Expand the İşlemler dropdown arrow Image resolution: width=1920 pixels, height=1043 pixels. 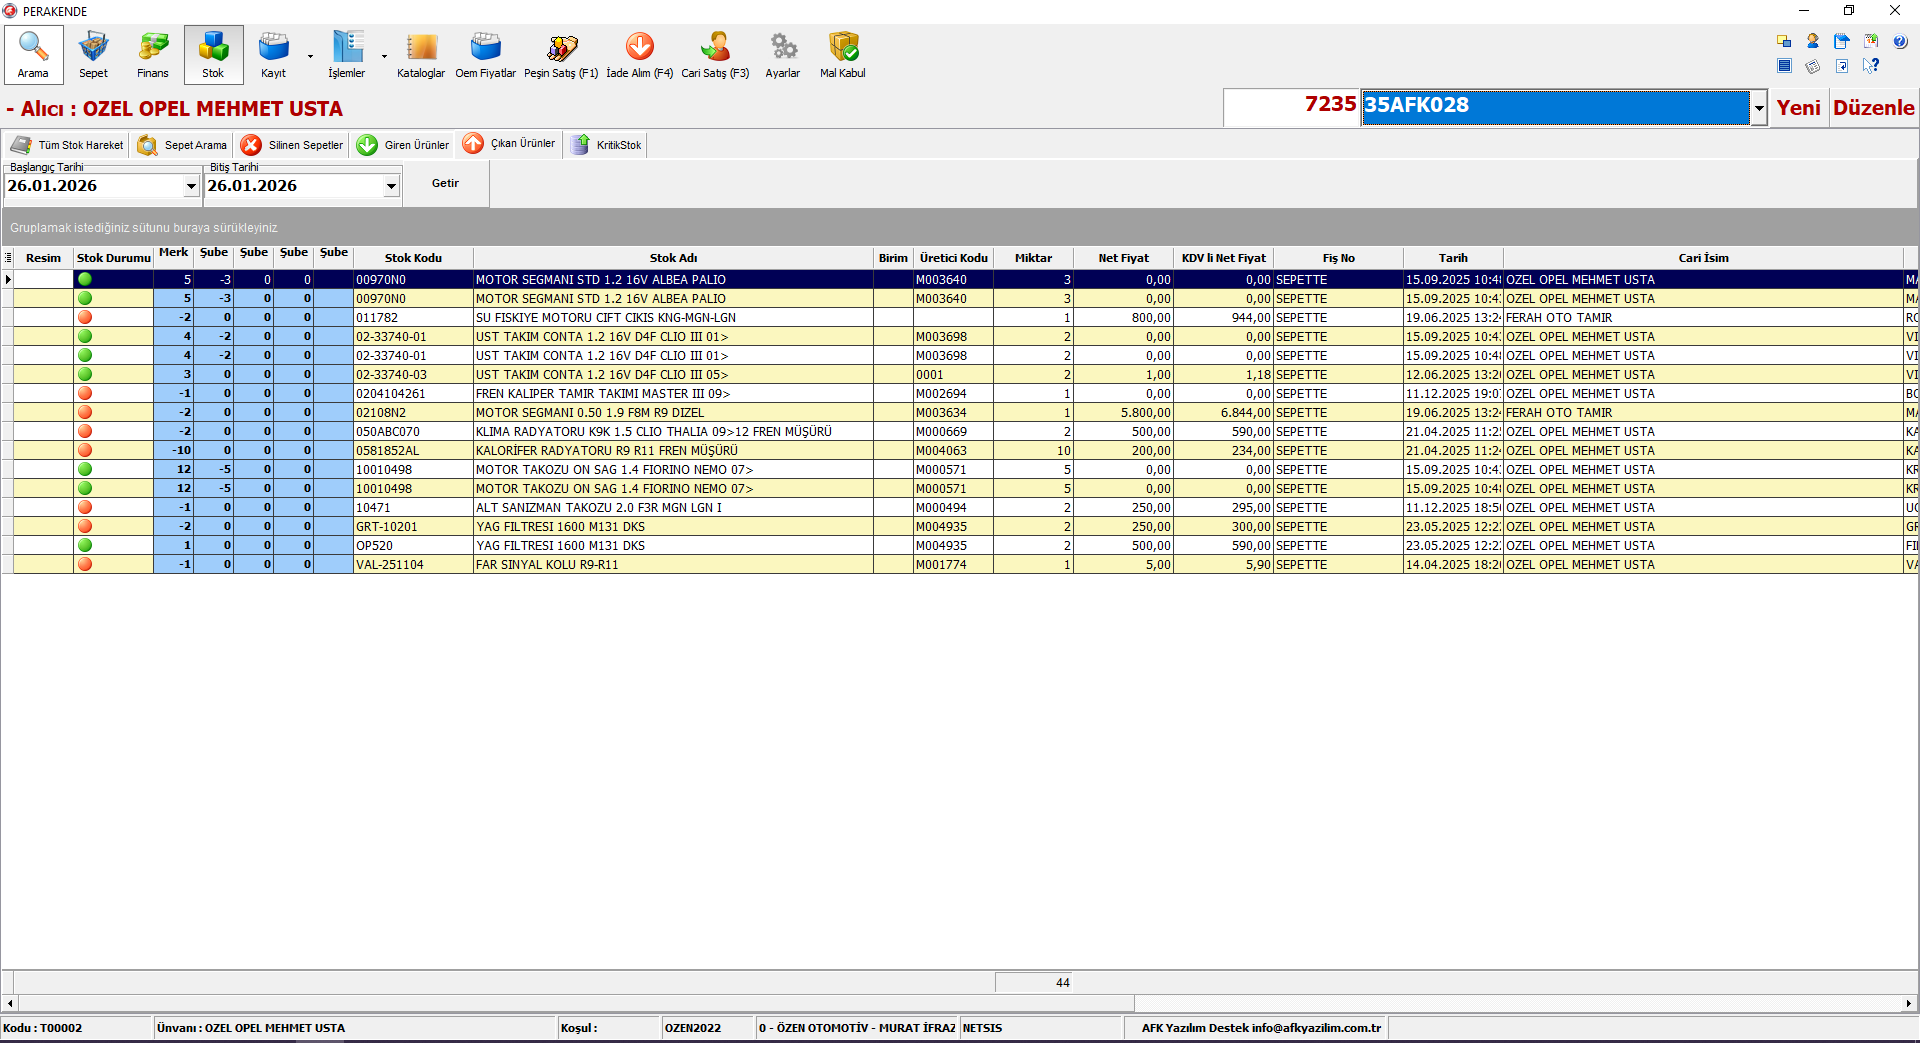384,57
